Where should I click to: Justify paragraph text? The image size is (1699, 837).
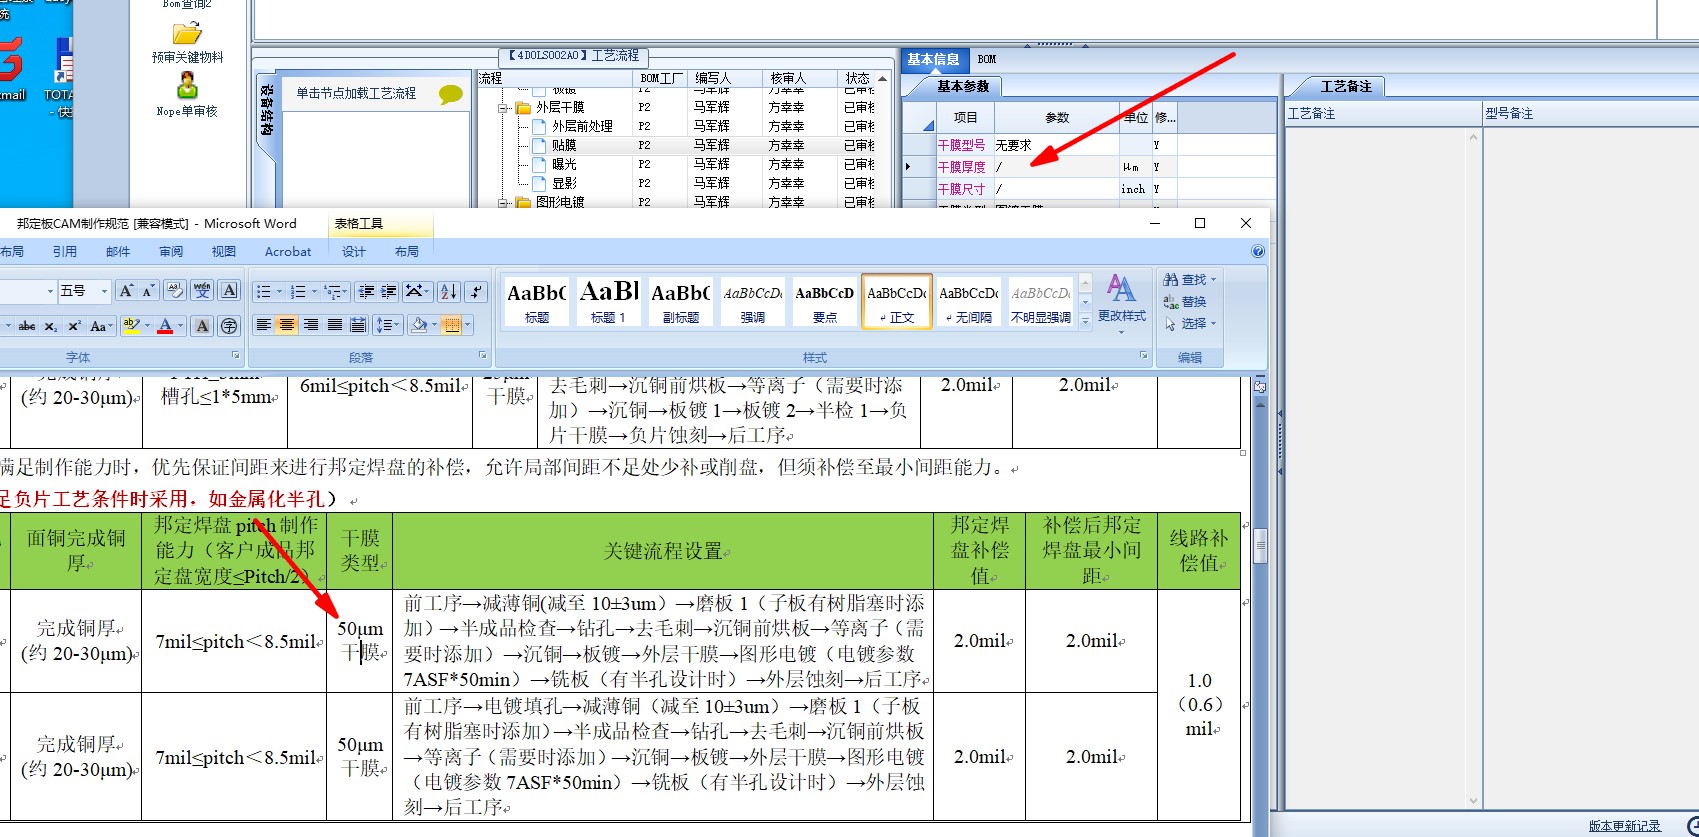334,325
